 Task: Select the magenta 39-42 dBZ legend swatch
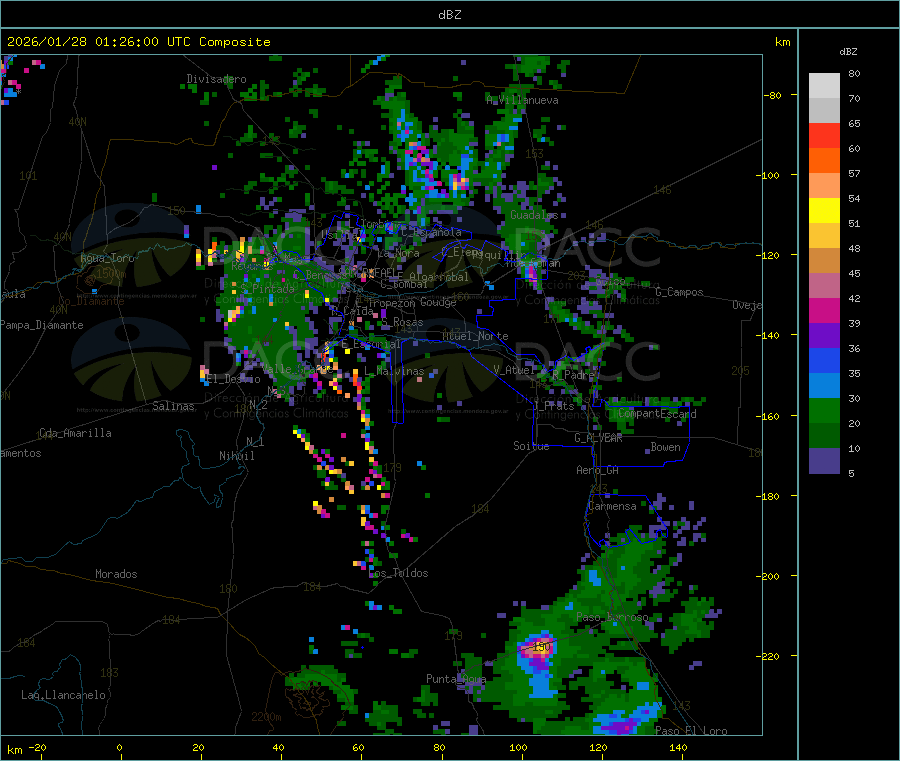824,310
